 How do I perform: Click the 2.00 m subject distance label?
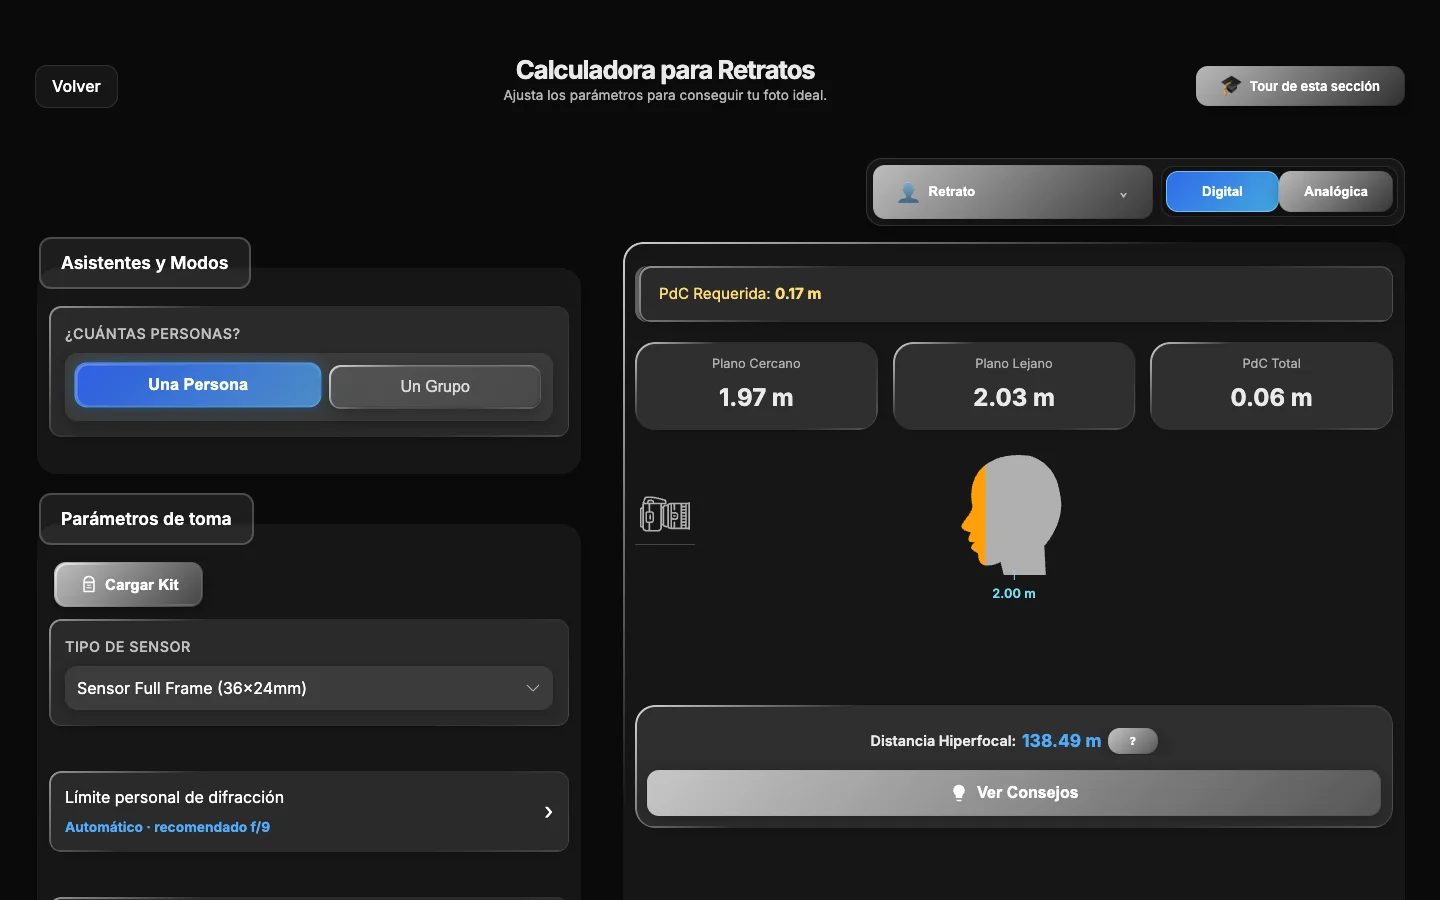point(1014,593)
